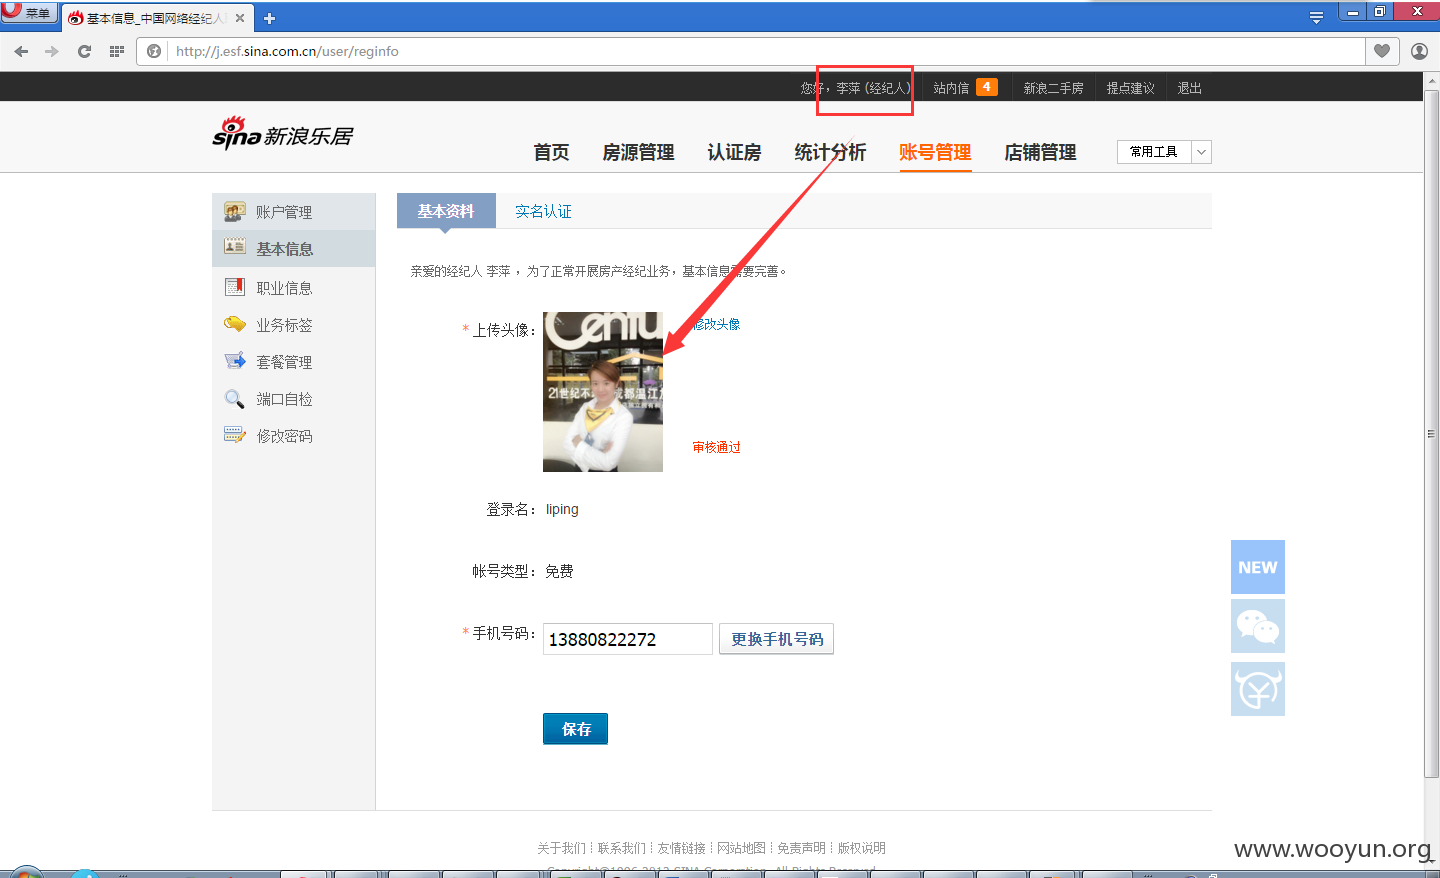Click the 业务标签 sidebar icon
Image resolution: width=1440 pixels, height=878 pixels.
click(235, 324)
